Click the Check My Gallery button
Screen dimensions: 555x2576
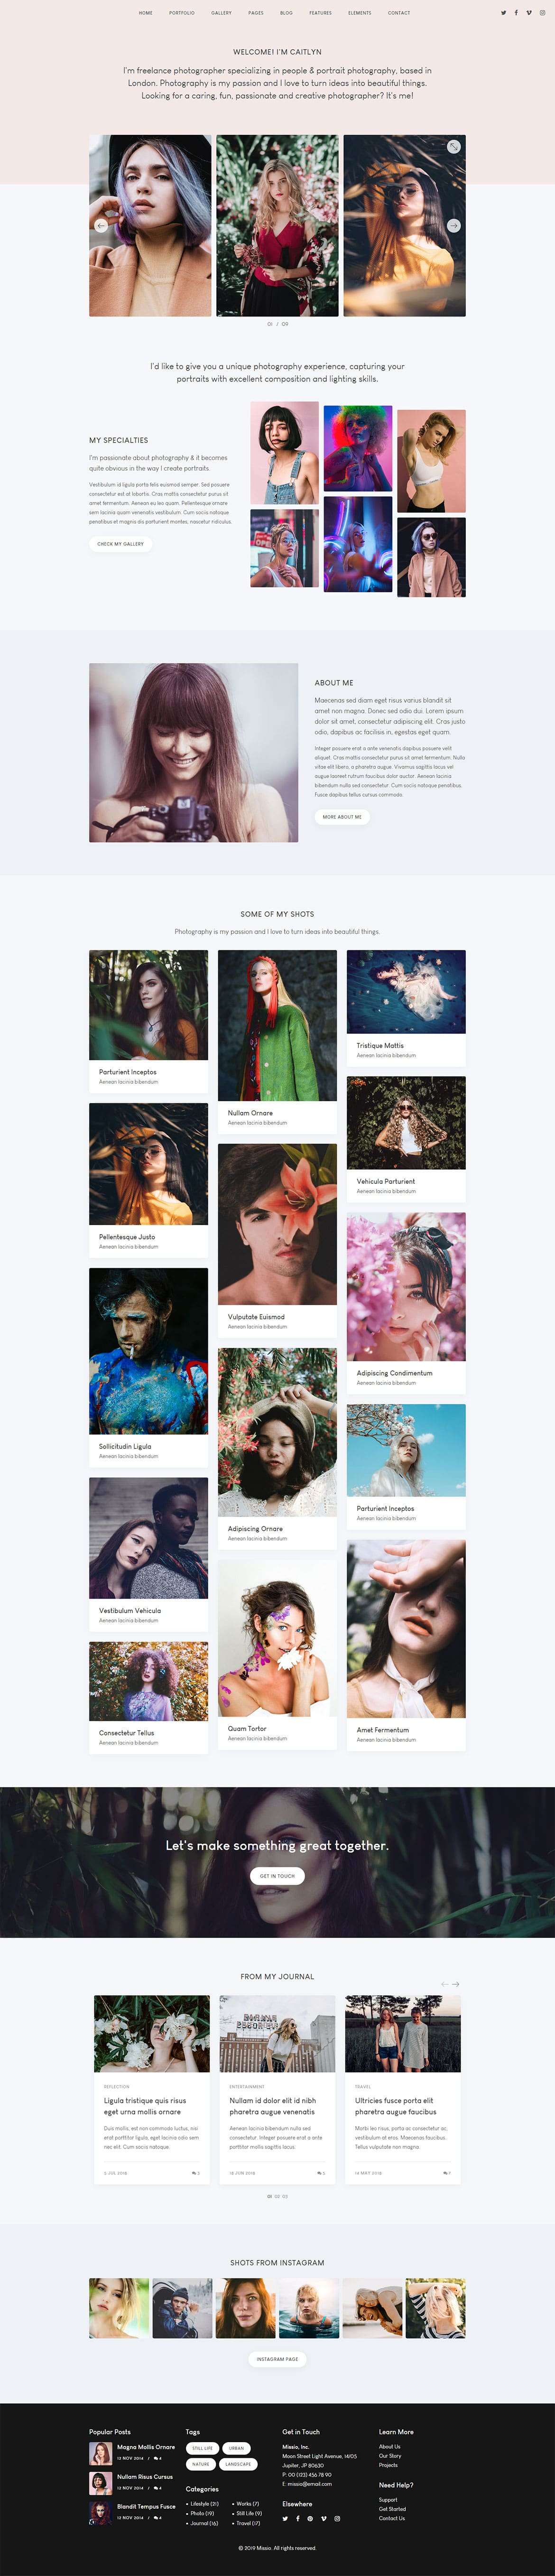click(x=120, y=544)
